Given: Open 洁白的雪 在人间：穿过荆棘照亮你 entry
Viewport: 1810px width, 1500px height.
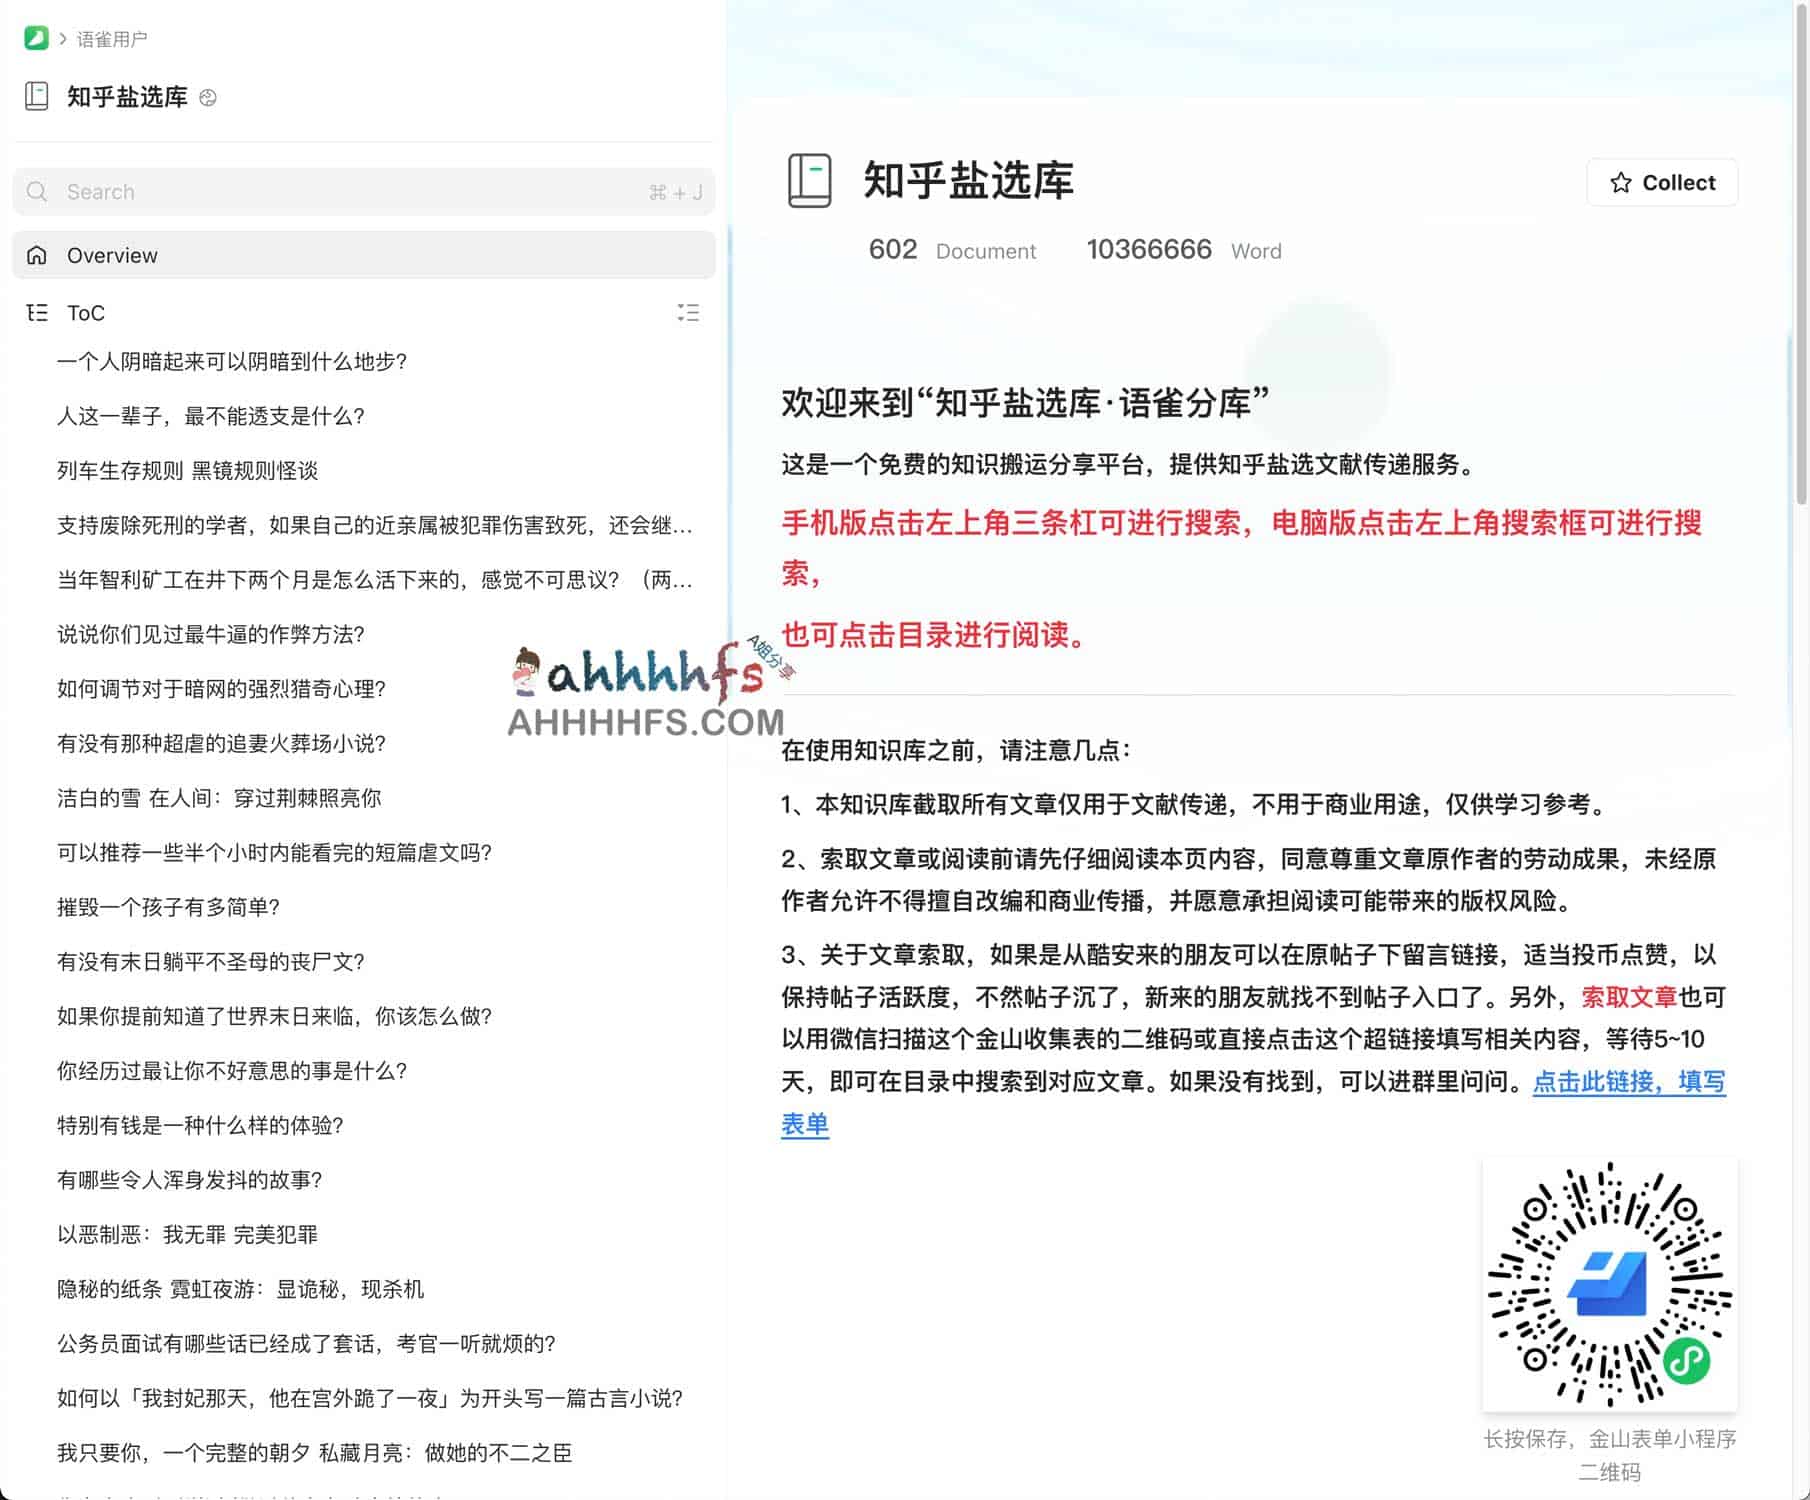Looking at the screenshot, I should click(x=219, y=798).
